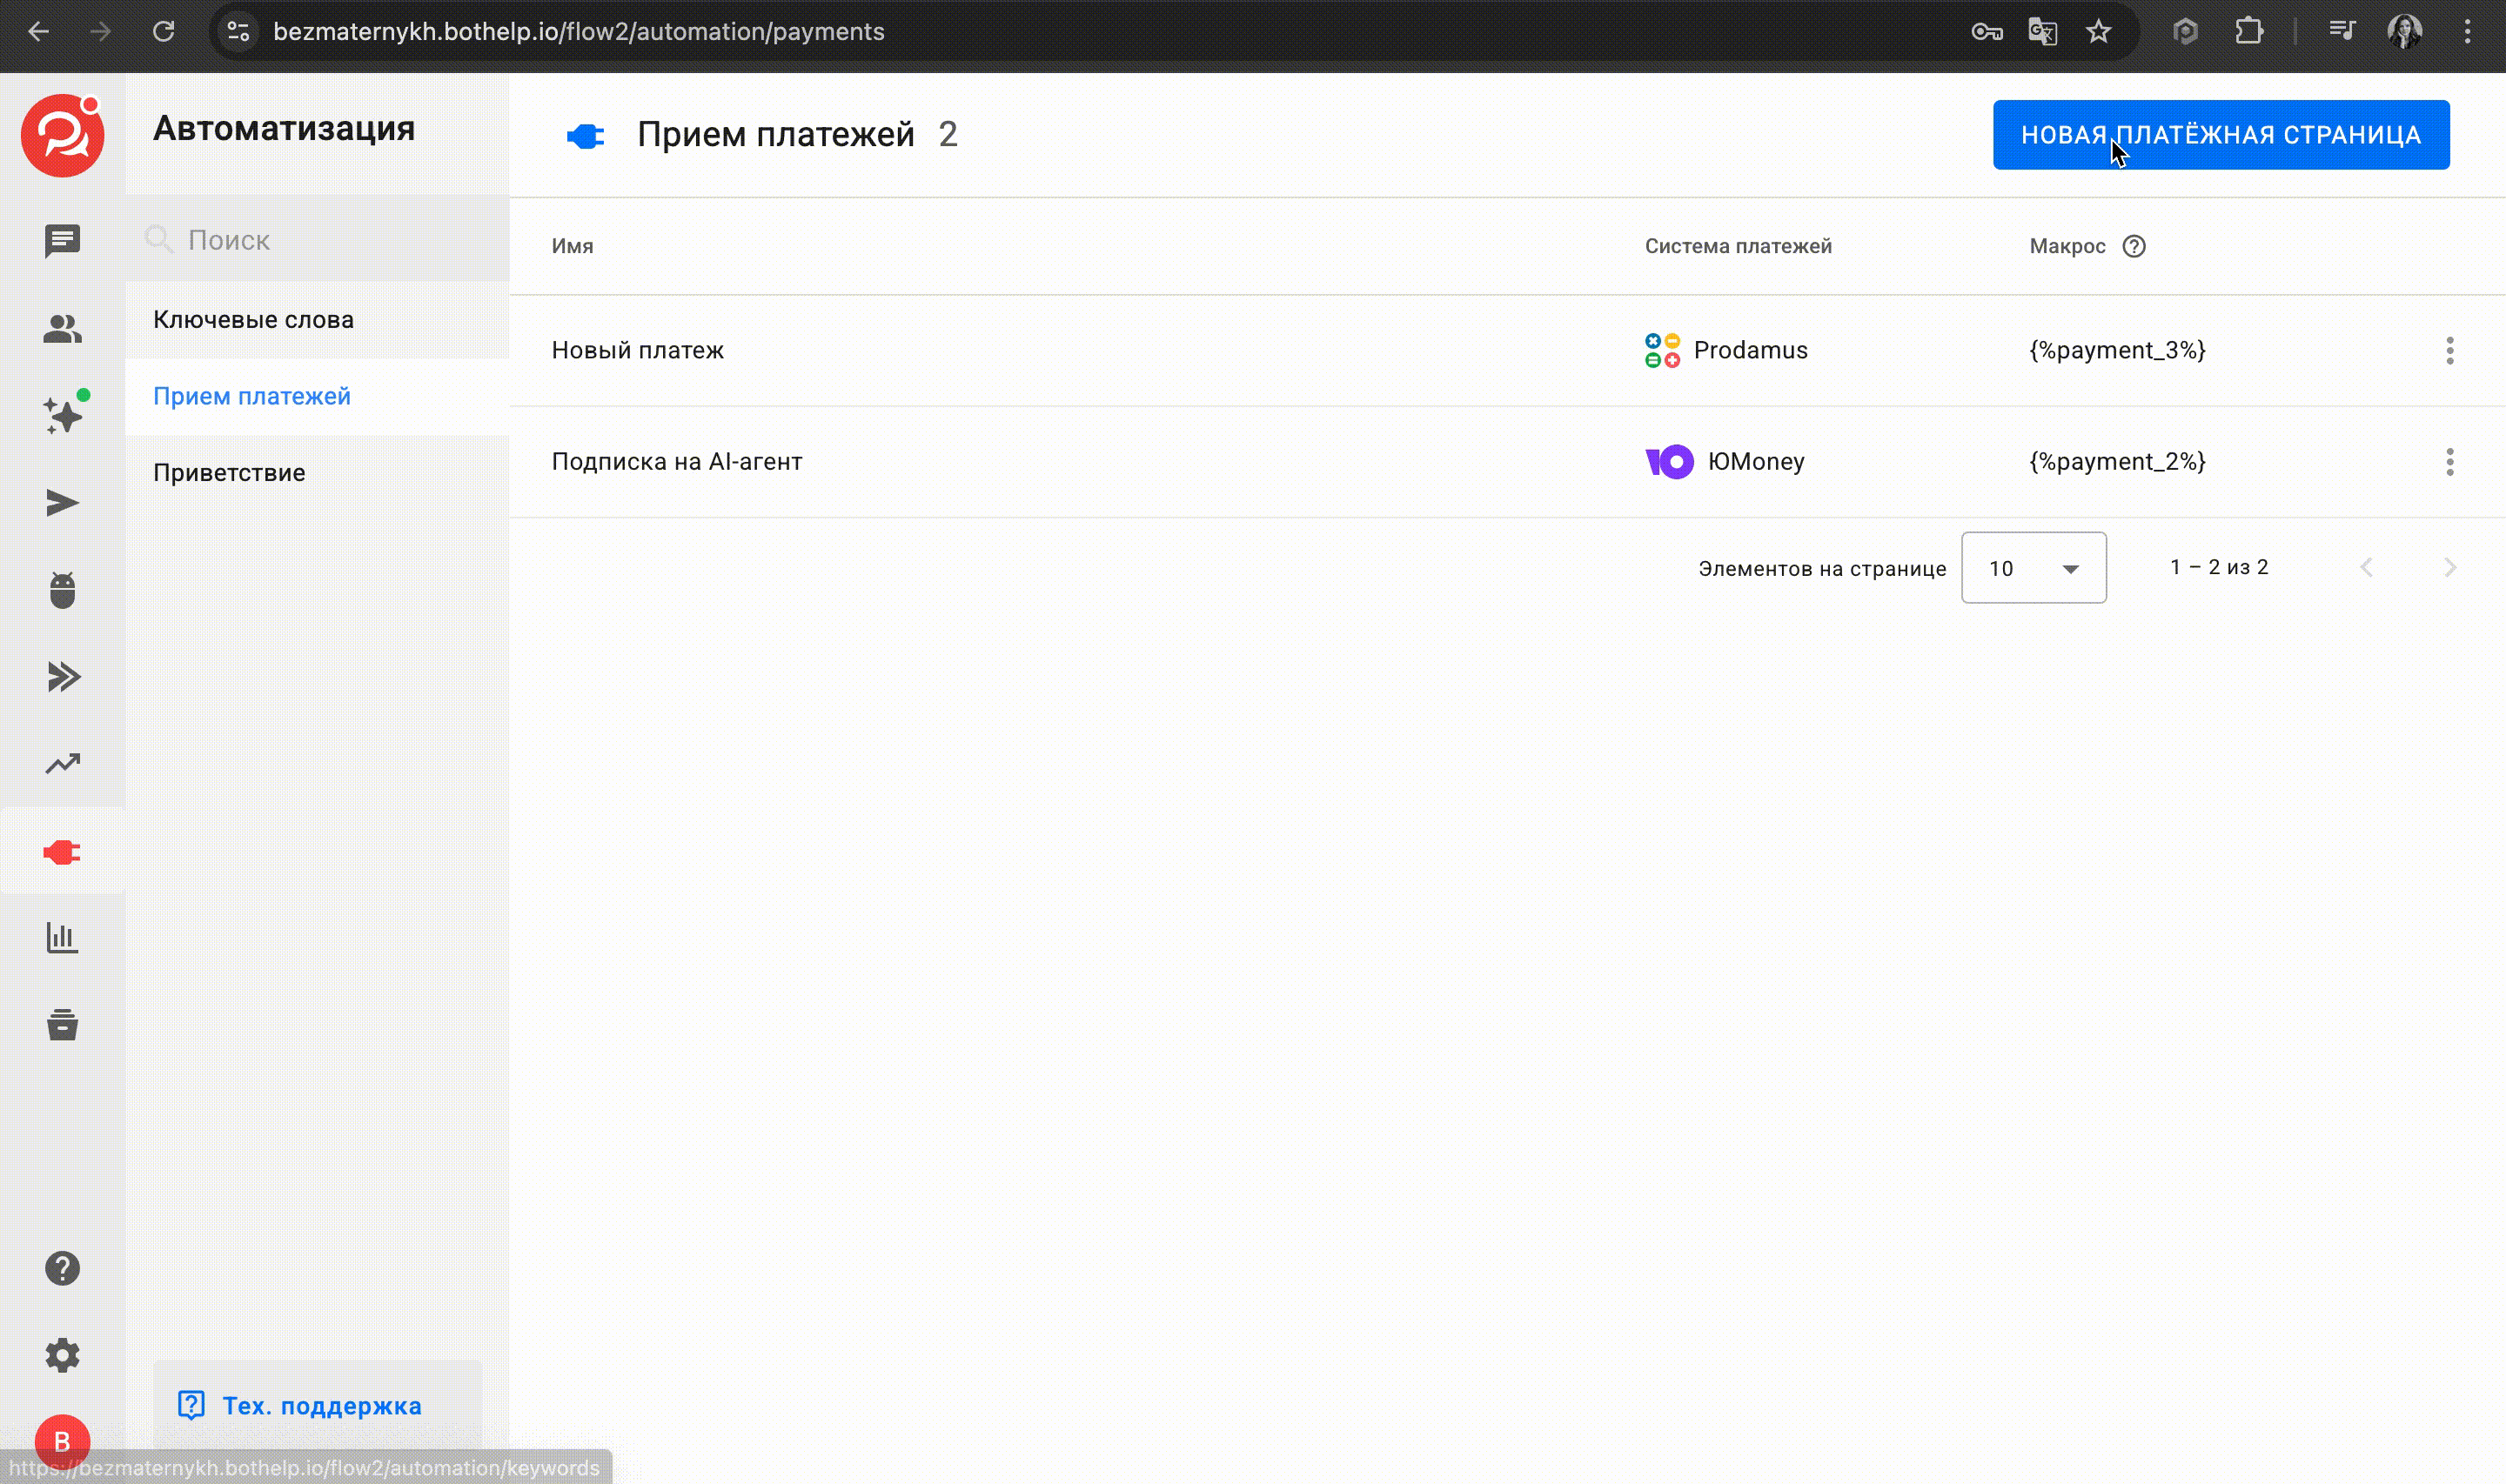The width and height of the screenshot is (2506, 1484).
Task: Open the bar chart analytics icon
Action: [62, 938]
